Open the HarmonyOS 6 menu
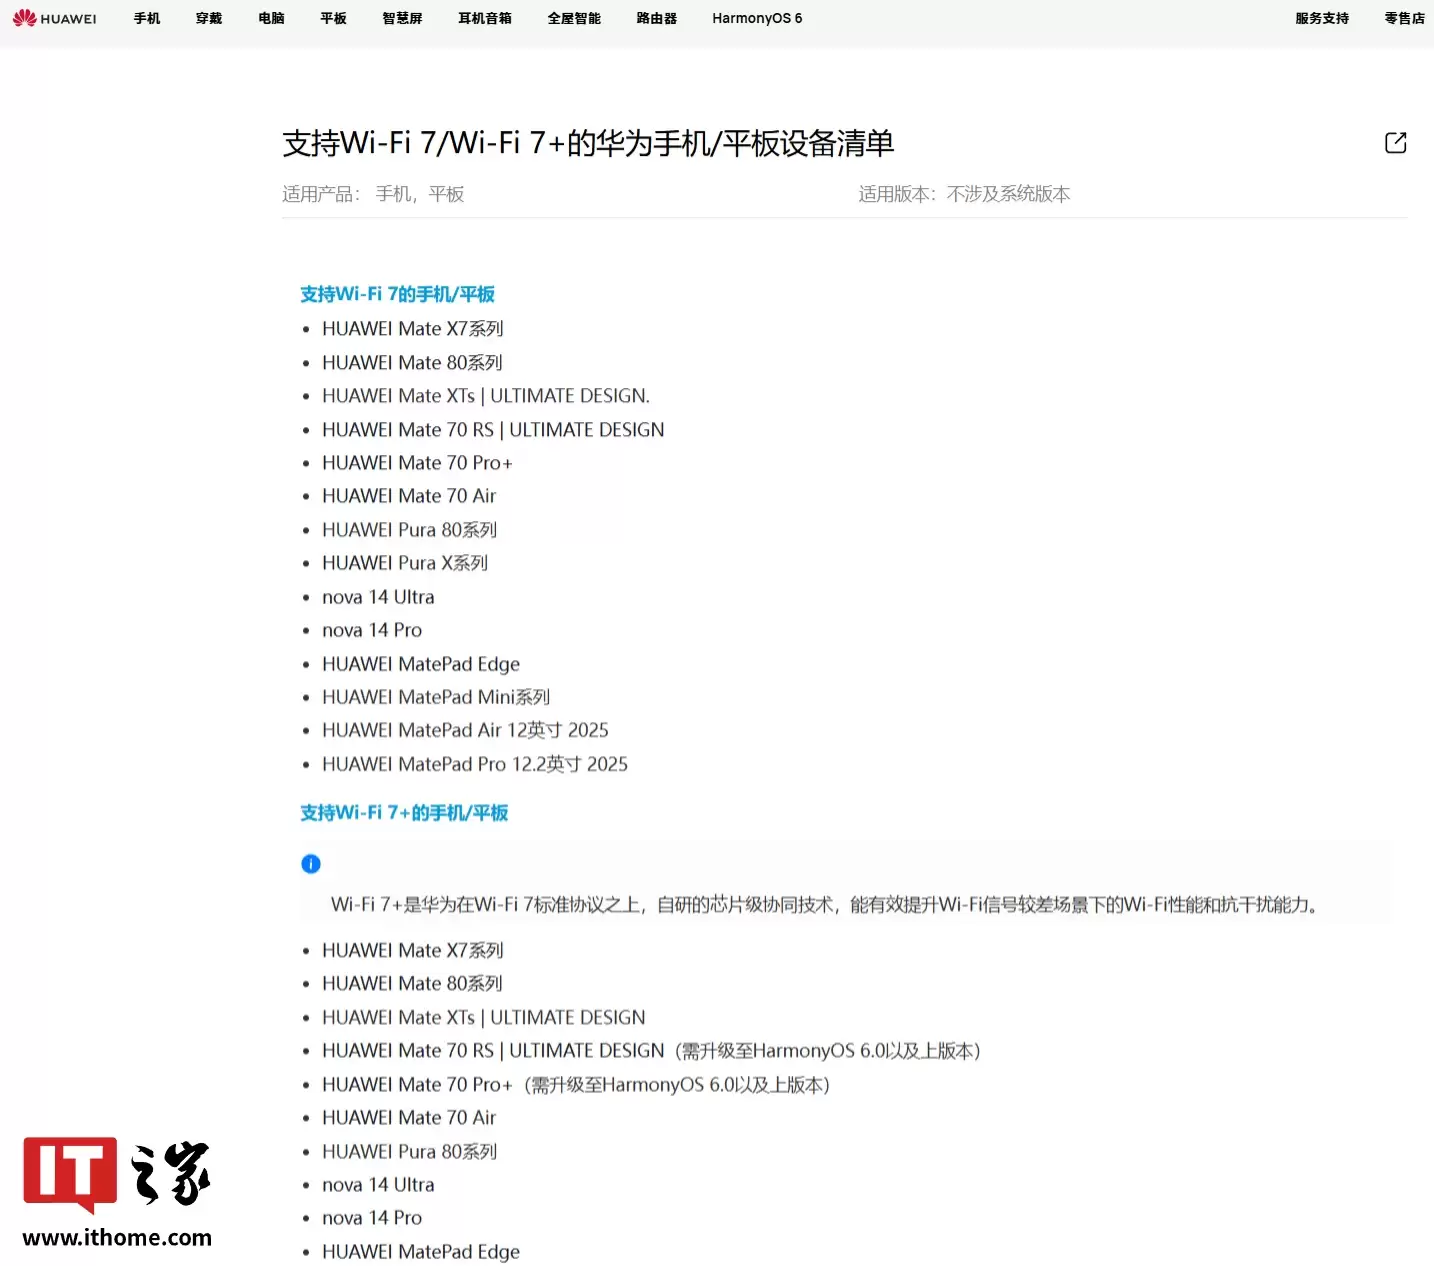Image resolution: width=1434 pixels, height=1266 pixels. click(756, 18)
